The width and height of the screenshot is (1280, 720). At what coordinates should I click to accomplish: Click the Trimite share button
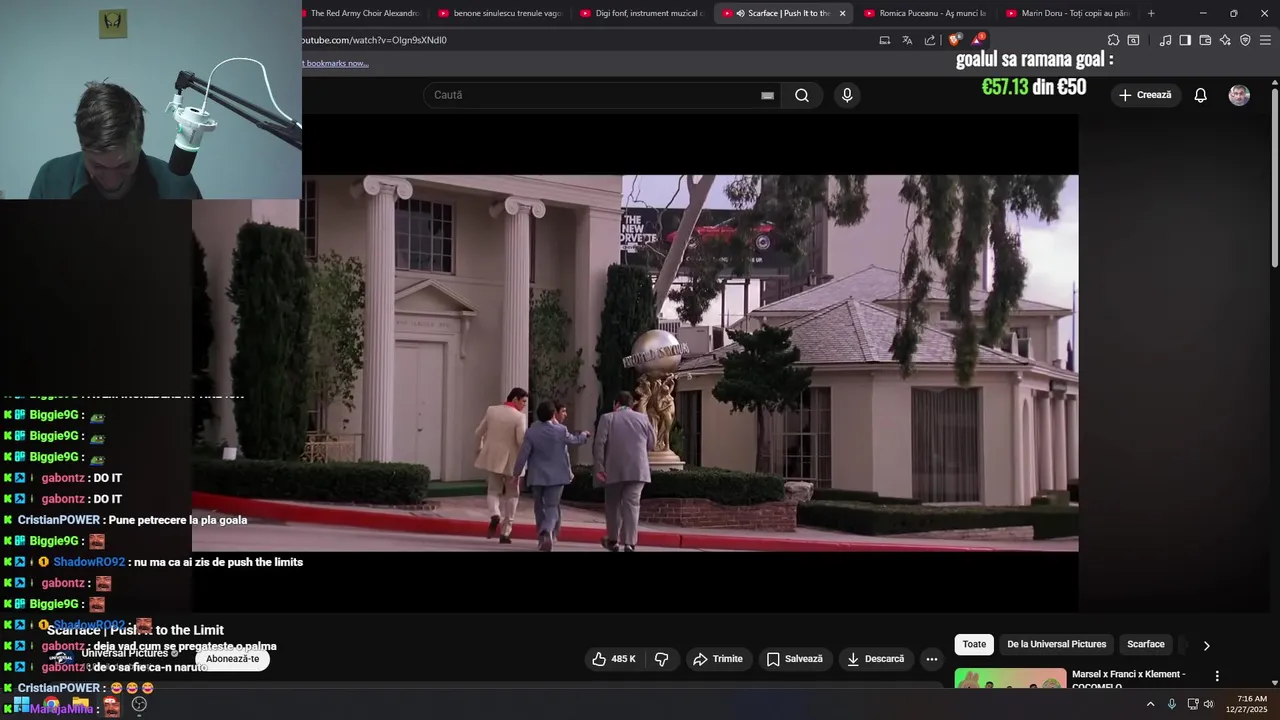(x=718, y=659)
